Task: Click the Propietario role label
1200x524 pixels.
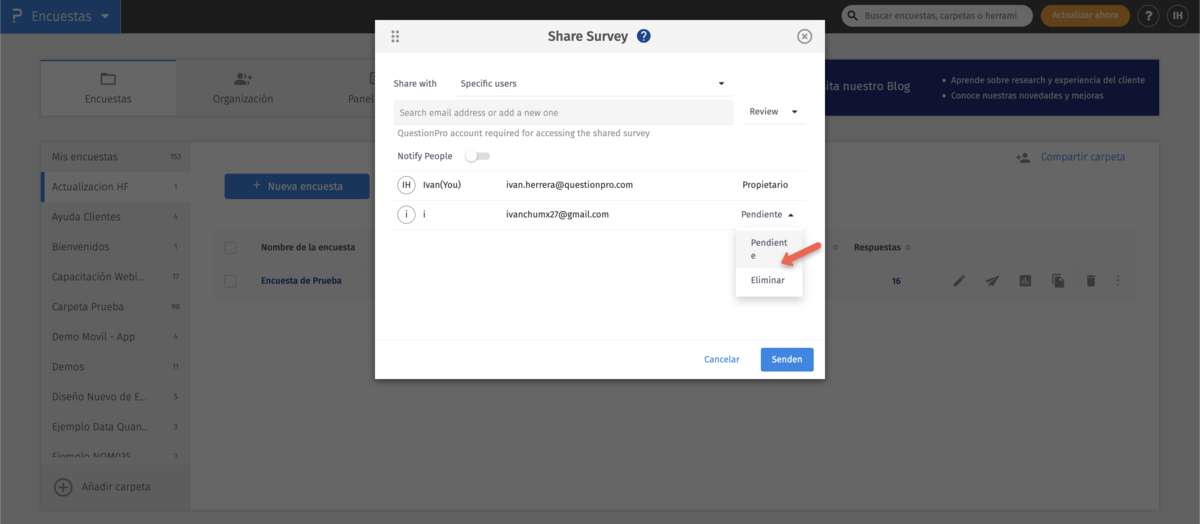Action: 765,185
